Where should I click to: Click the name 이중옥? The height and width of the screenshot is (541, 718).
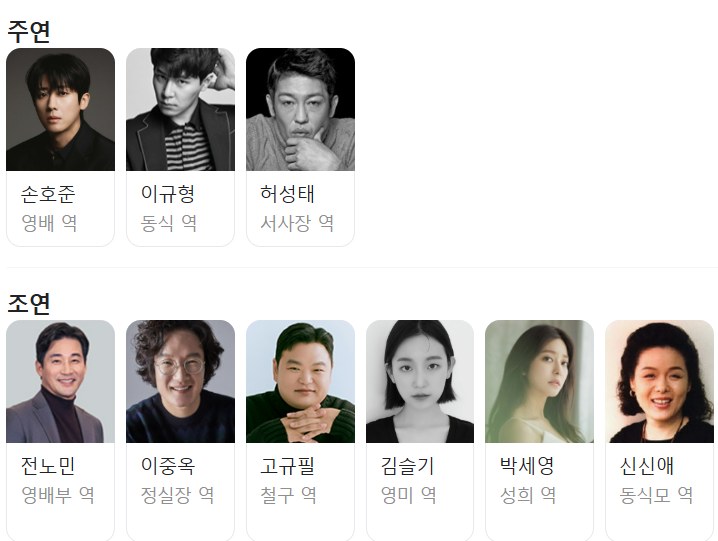[x=168, y=466]
